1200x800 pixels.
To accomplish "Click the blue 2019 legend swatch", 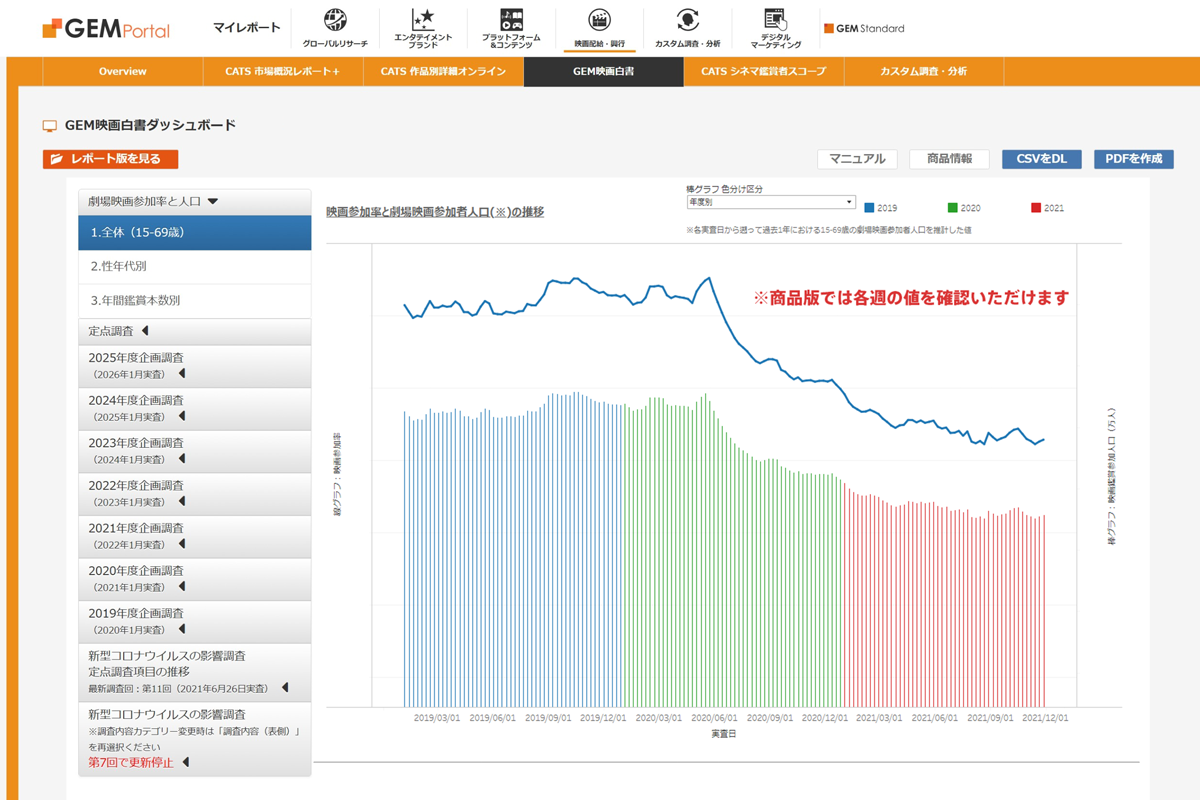I will pos(869,208).
